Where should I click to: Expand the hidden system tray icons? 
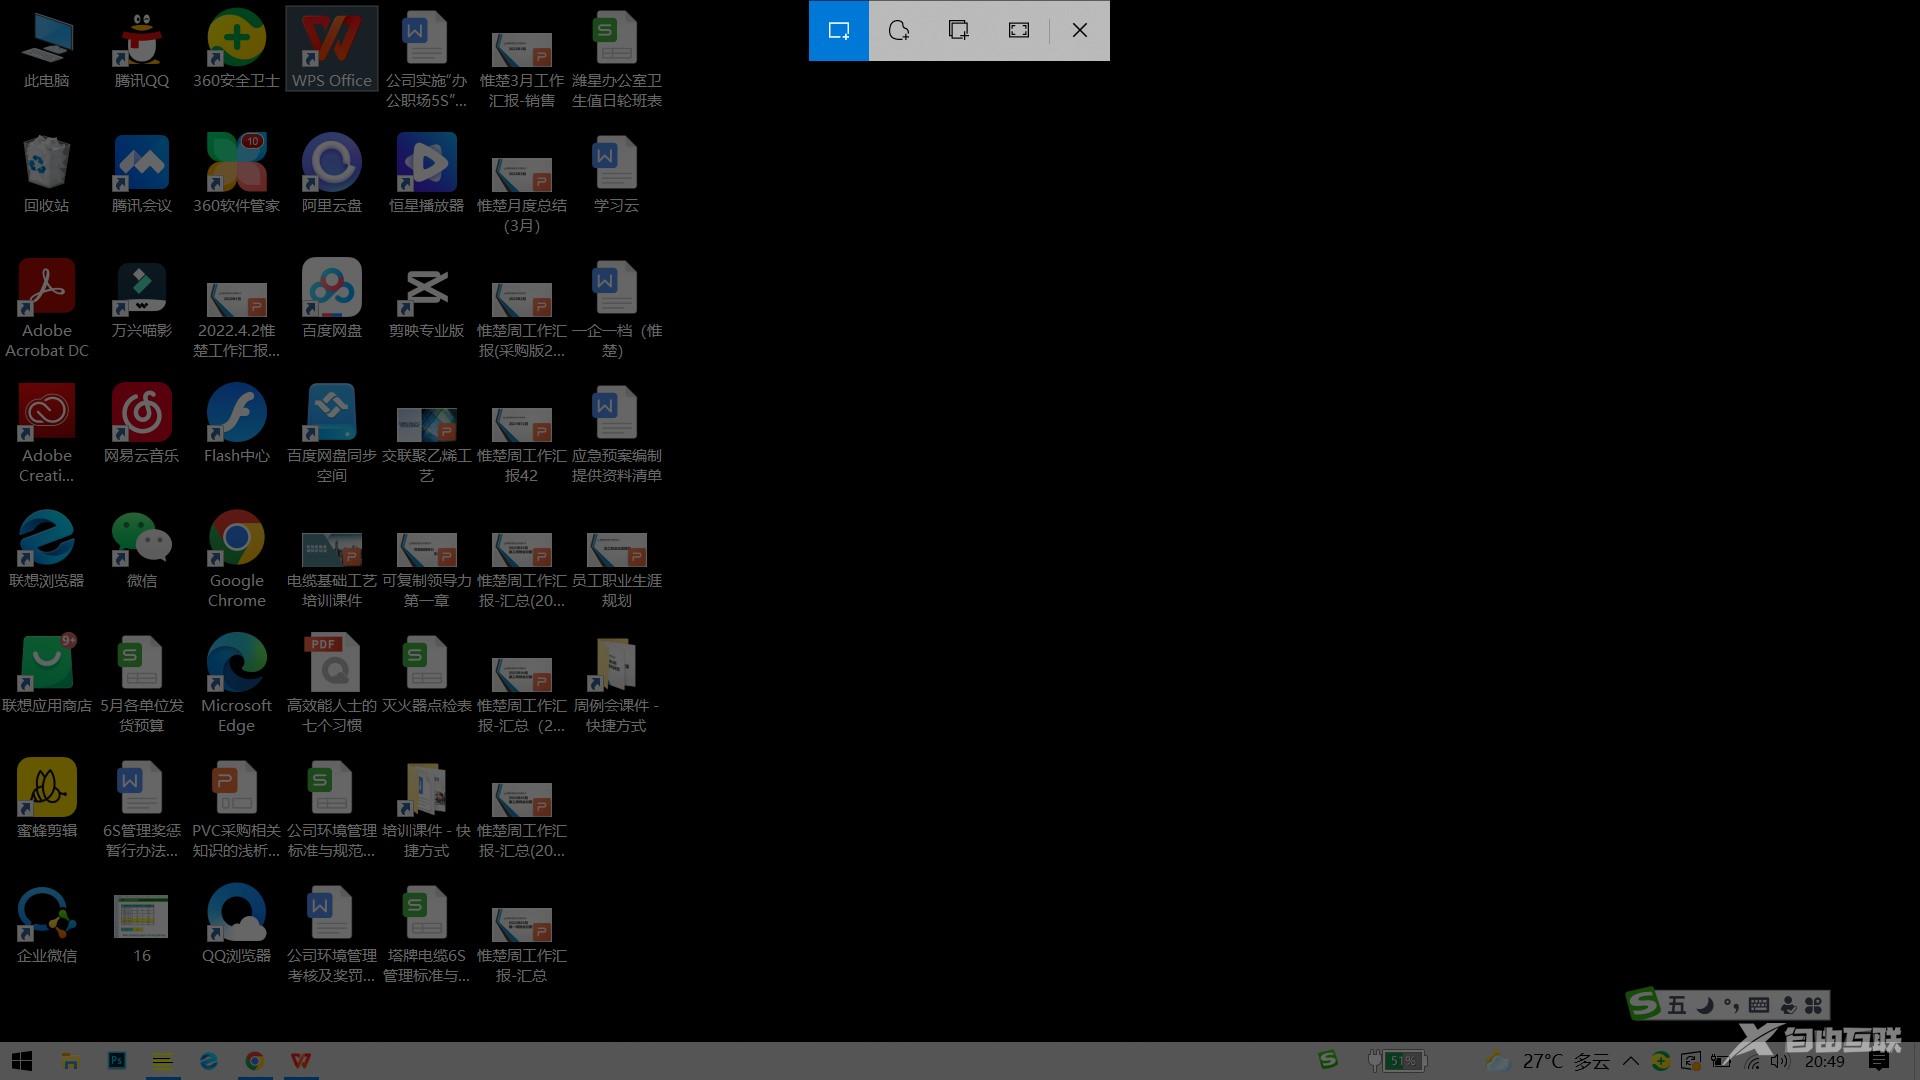[x=1630, y=1061]
